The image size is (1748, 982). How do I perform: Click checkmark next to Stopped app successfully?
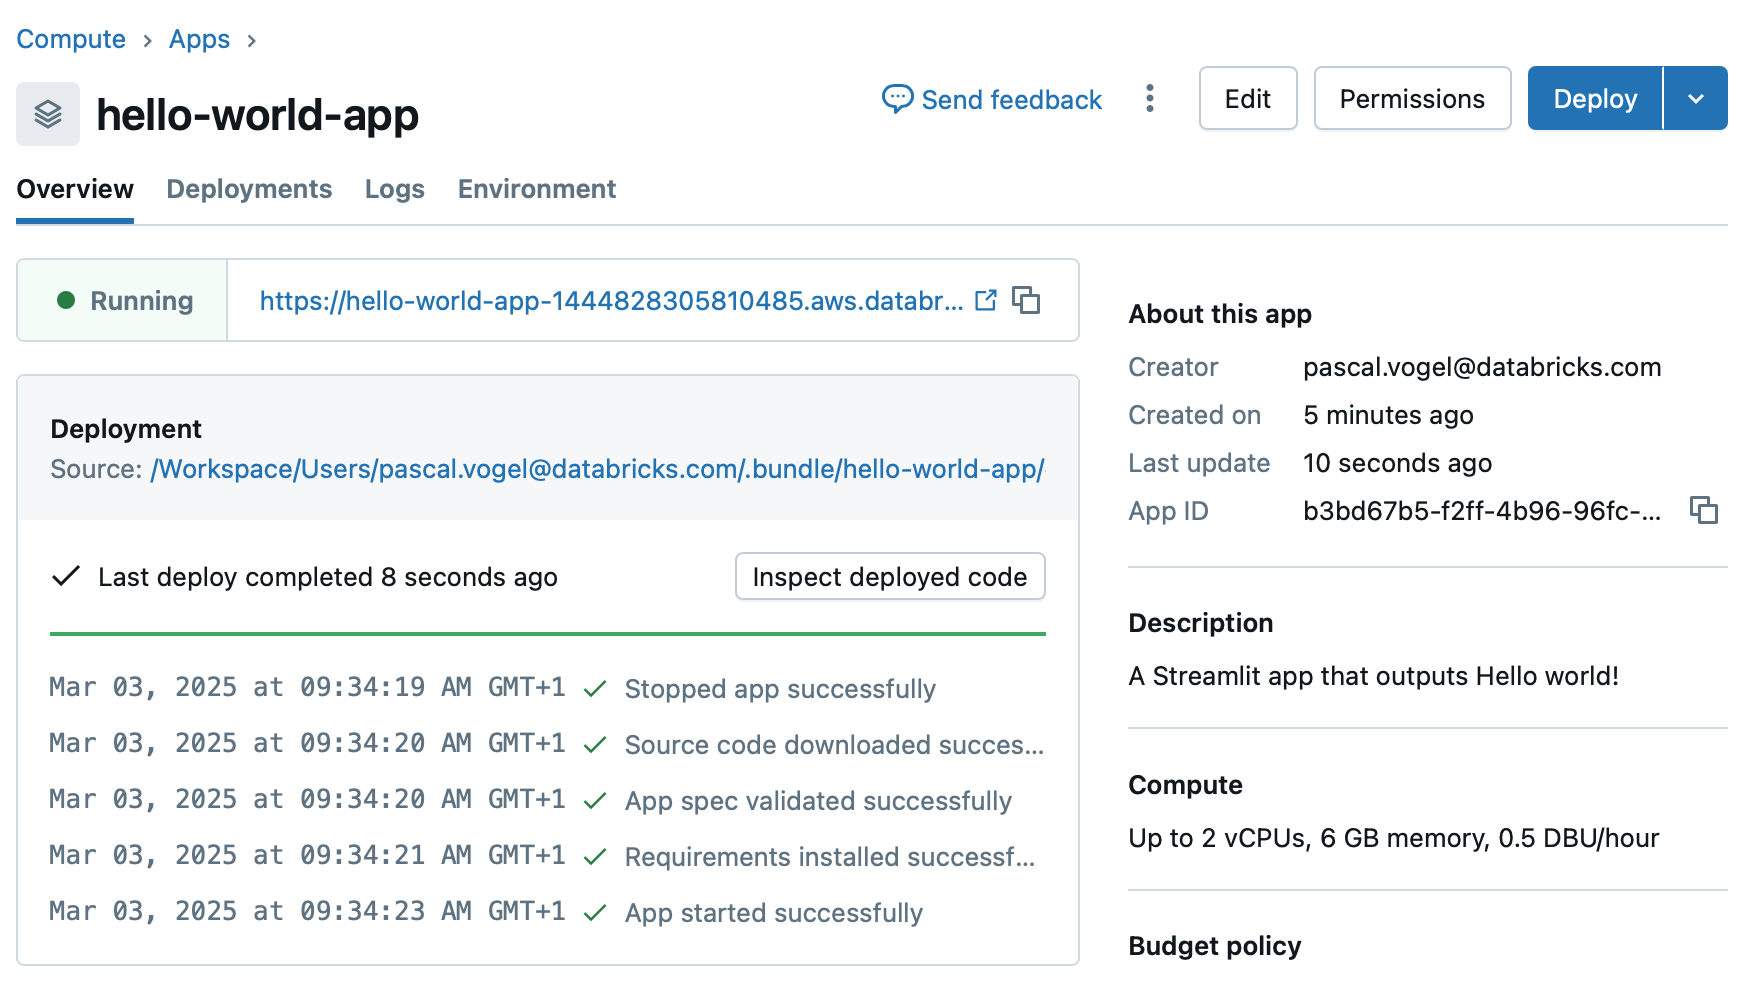[x=595, y=689]
